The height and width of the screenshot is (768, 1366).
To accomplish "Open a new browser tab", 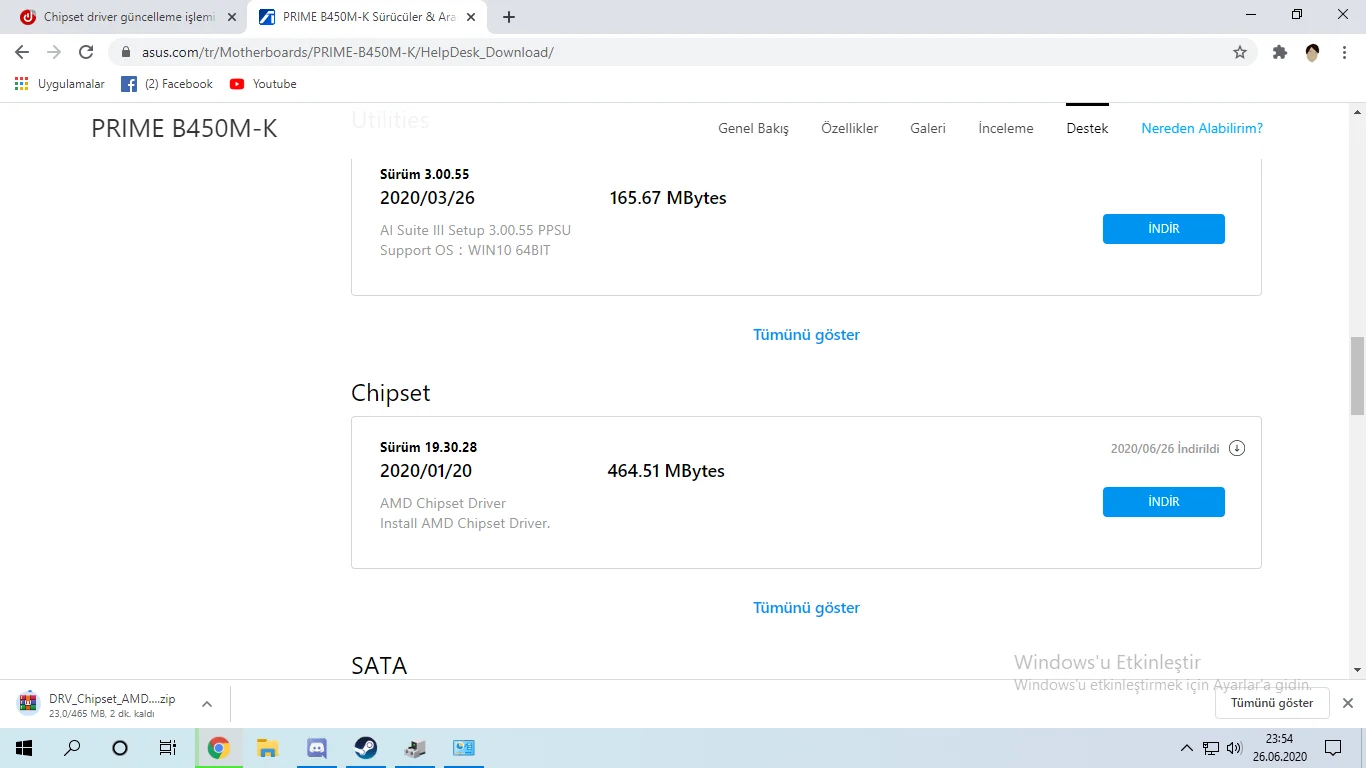I will (509, 17).
